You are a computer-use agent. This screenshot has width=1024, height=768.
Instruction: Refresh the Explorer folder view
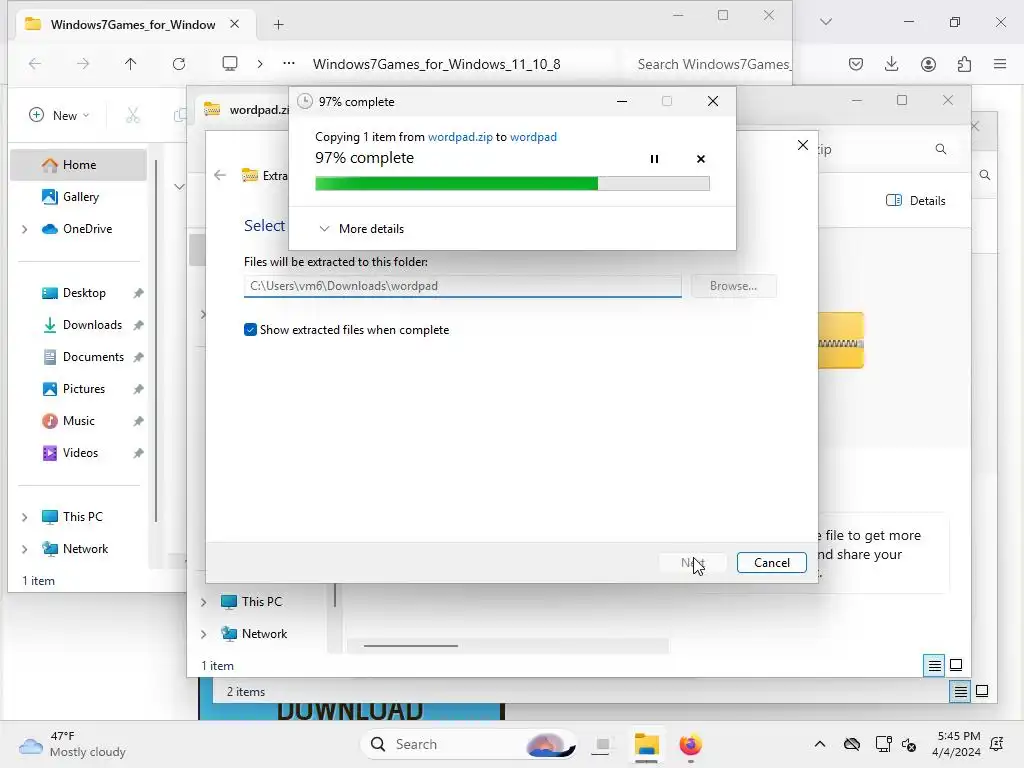click(179, 63)
